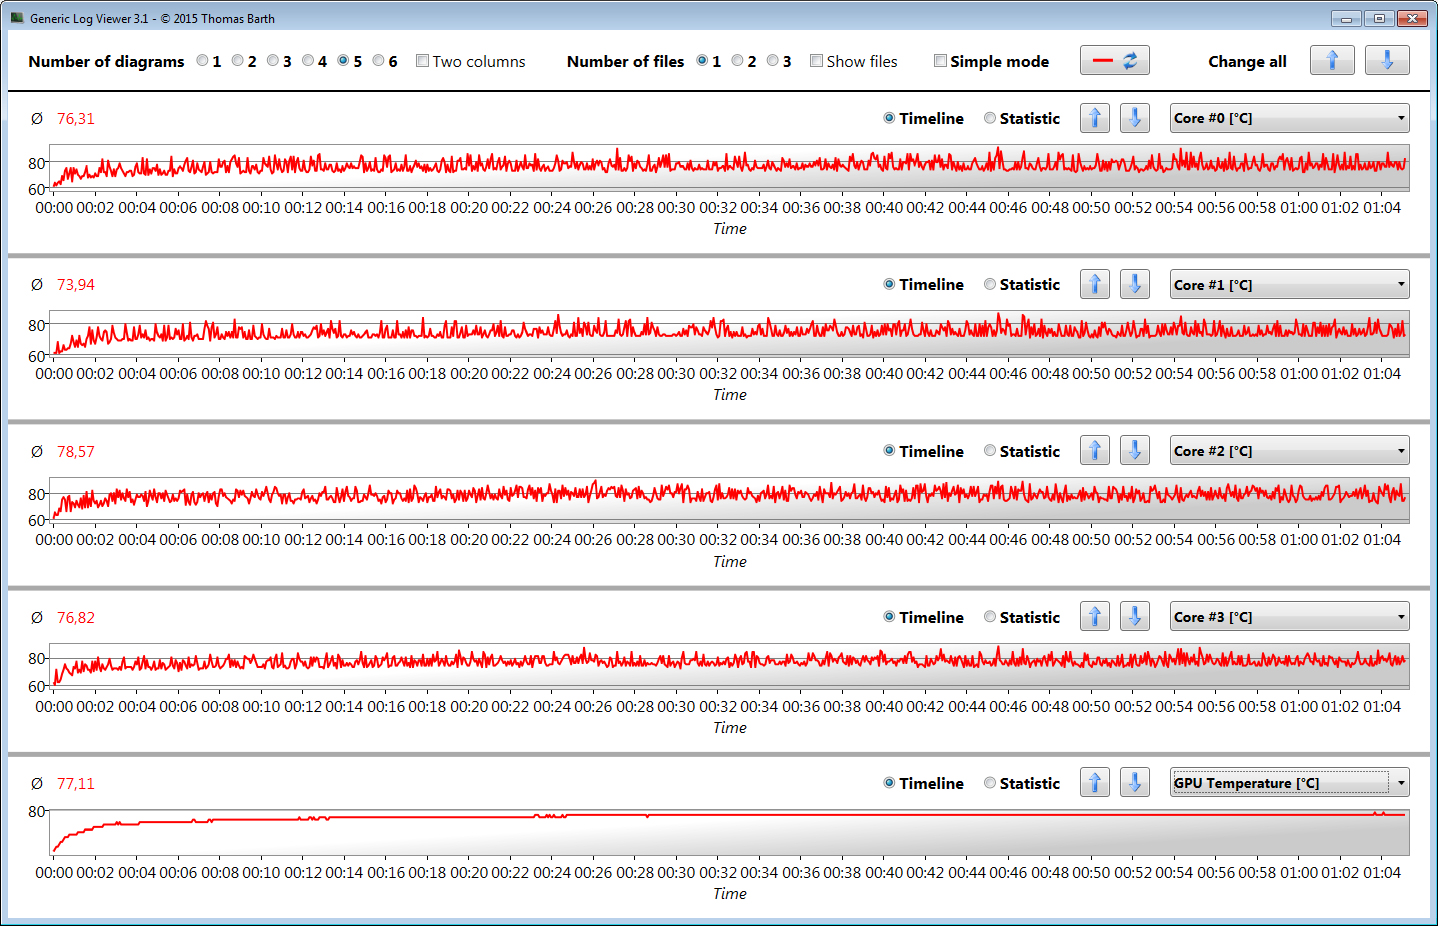This screenshot has width=1438, height=926.
Task: Click down arrow beside Core #3 dropdown
Action: point(1135,617)
